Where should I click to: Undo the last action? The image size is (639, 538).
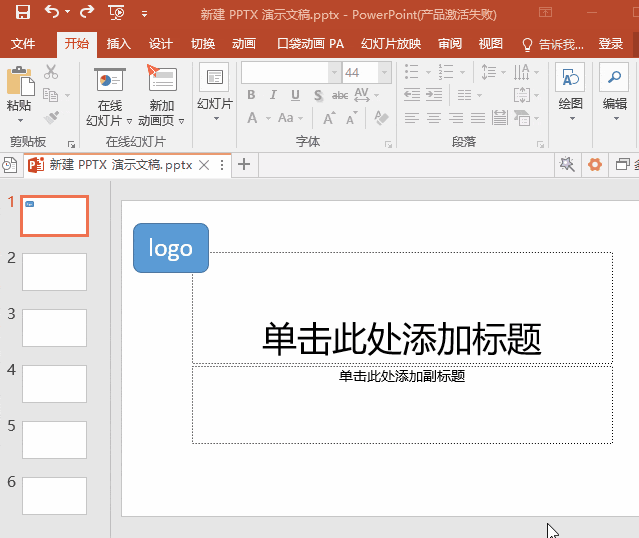(x=52, y=12)
